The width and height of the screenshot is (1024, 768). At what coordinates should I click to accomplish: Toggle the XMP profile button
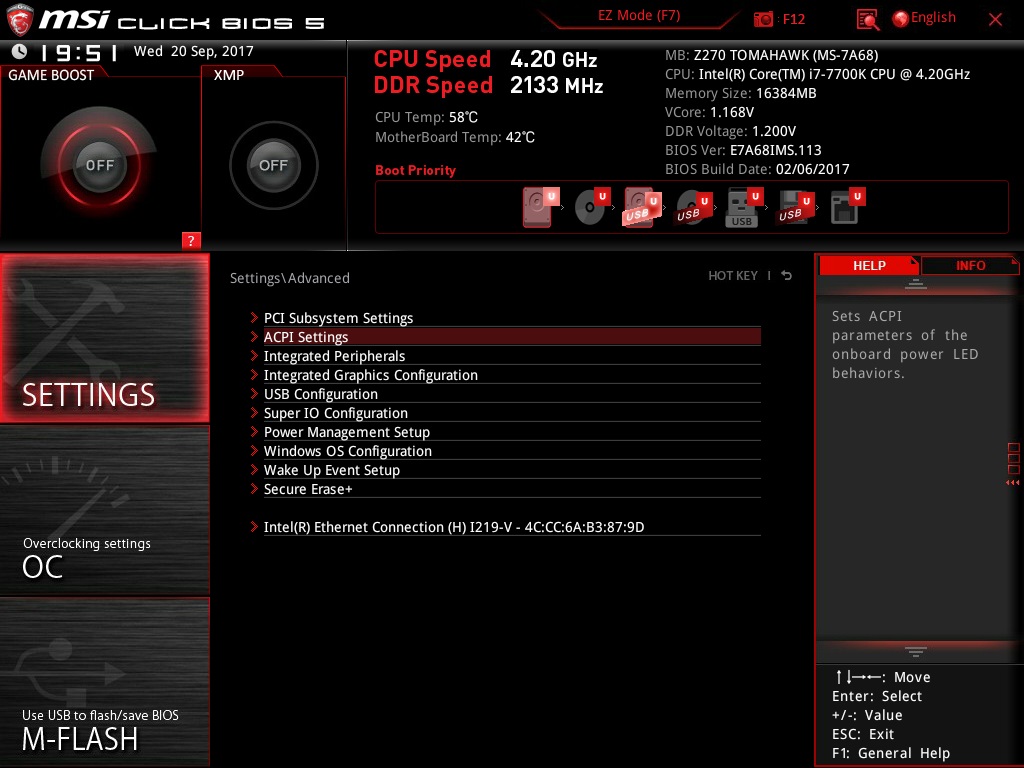[x=273, y=165]
